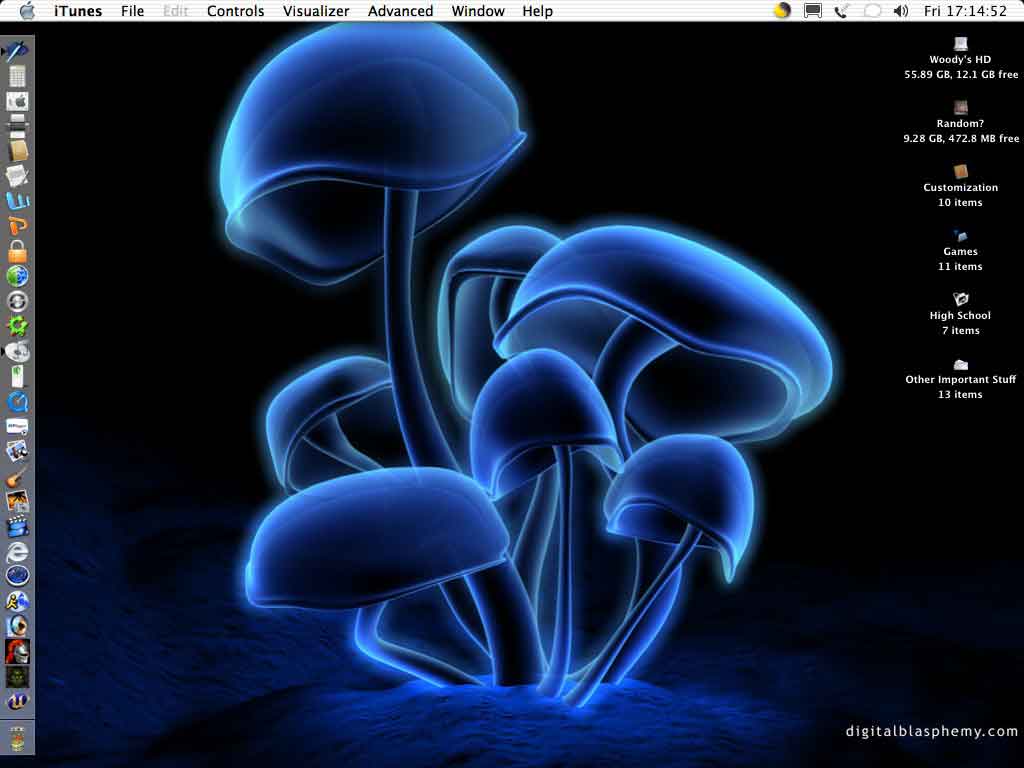
Task: Select the Games folder on desktop
Action: 960,236
